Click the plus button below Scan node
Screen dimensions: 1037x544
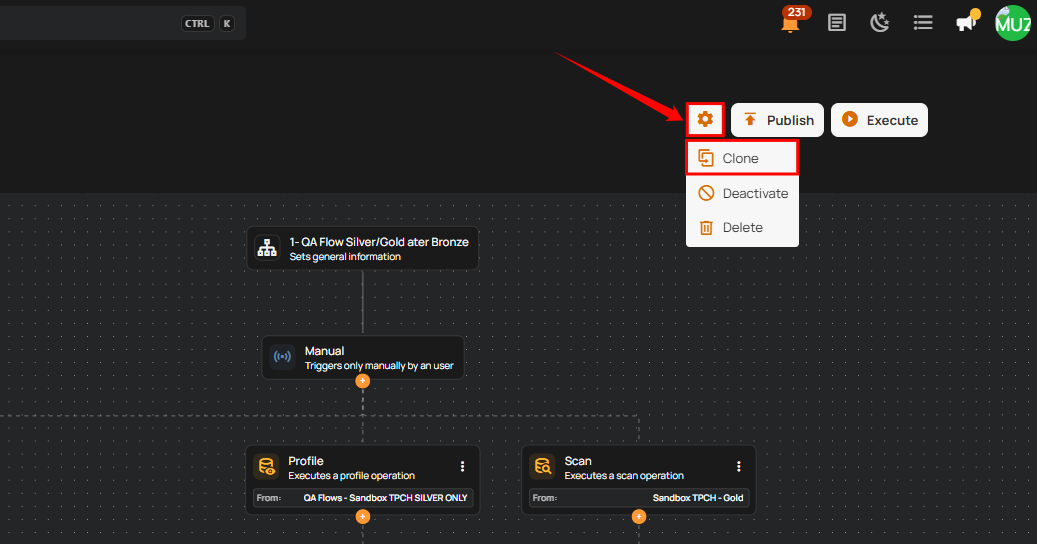(639, 517)
